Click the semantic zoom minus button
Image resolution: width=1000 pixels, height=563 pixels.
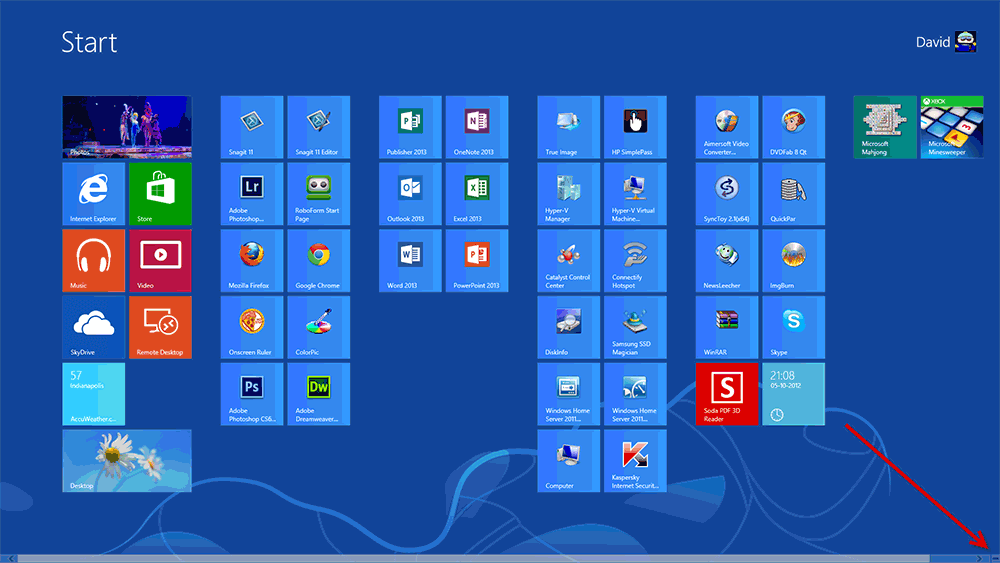click(994, 559)
